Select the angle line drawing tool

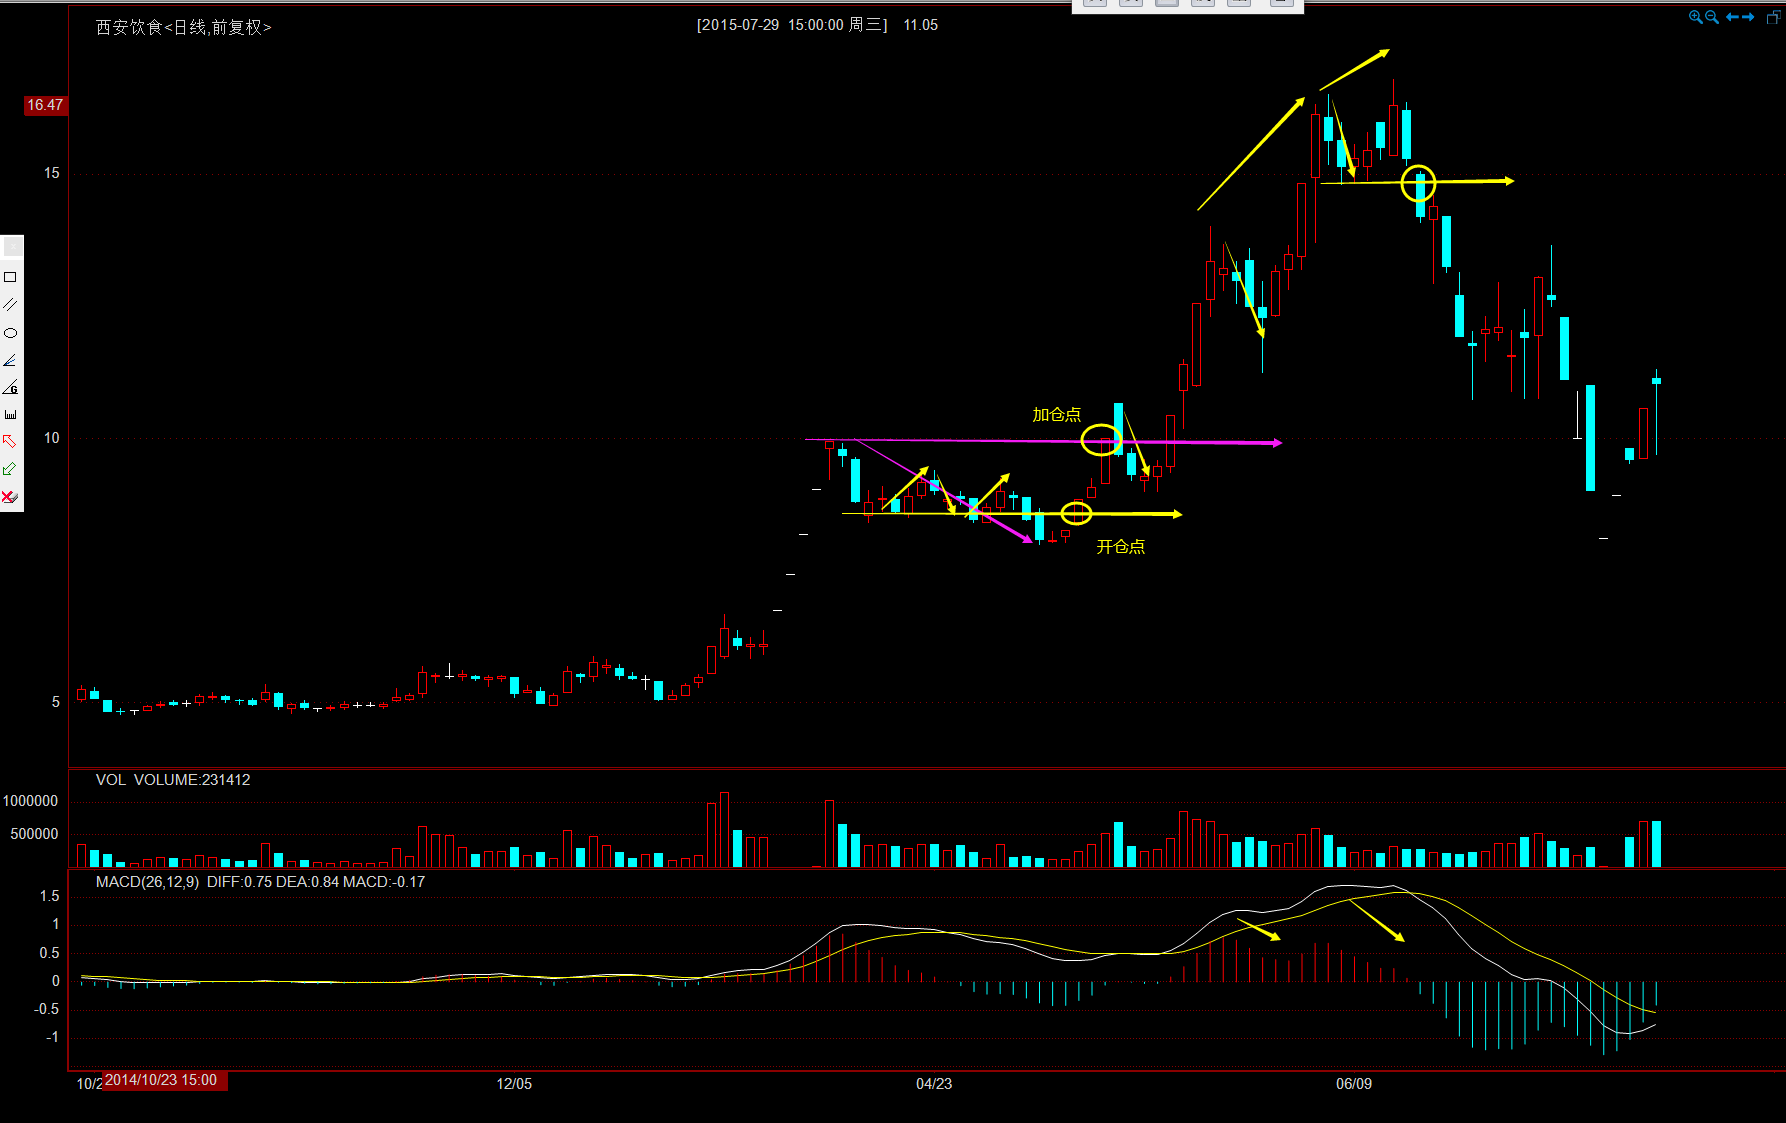pos(10,360)
